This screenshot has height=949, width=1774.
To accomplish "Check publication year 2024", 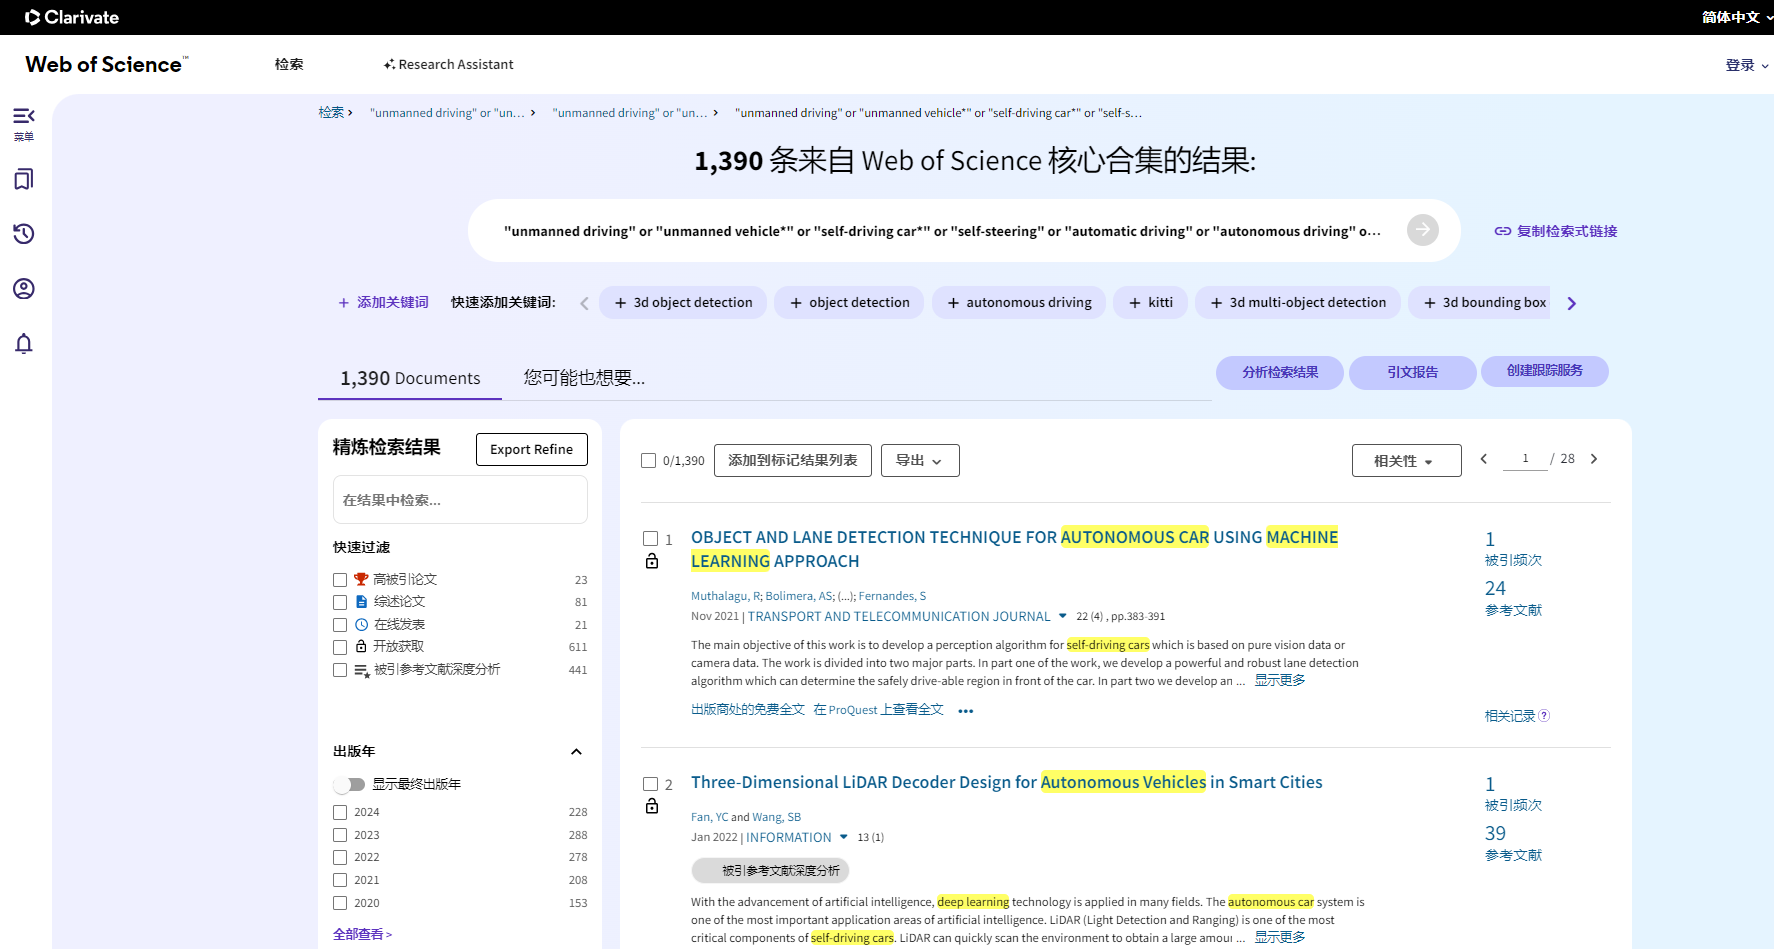I will click(x=340, y=812).
